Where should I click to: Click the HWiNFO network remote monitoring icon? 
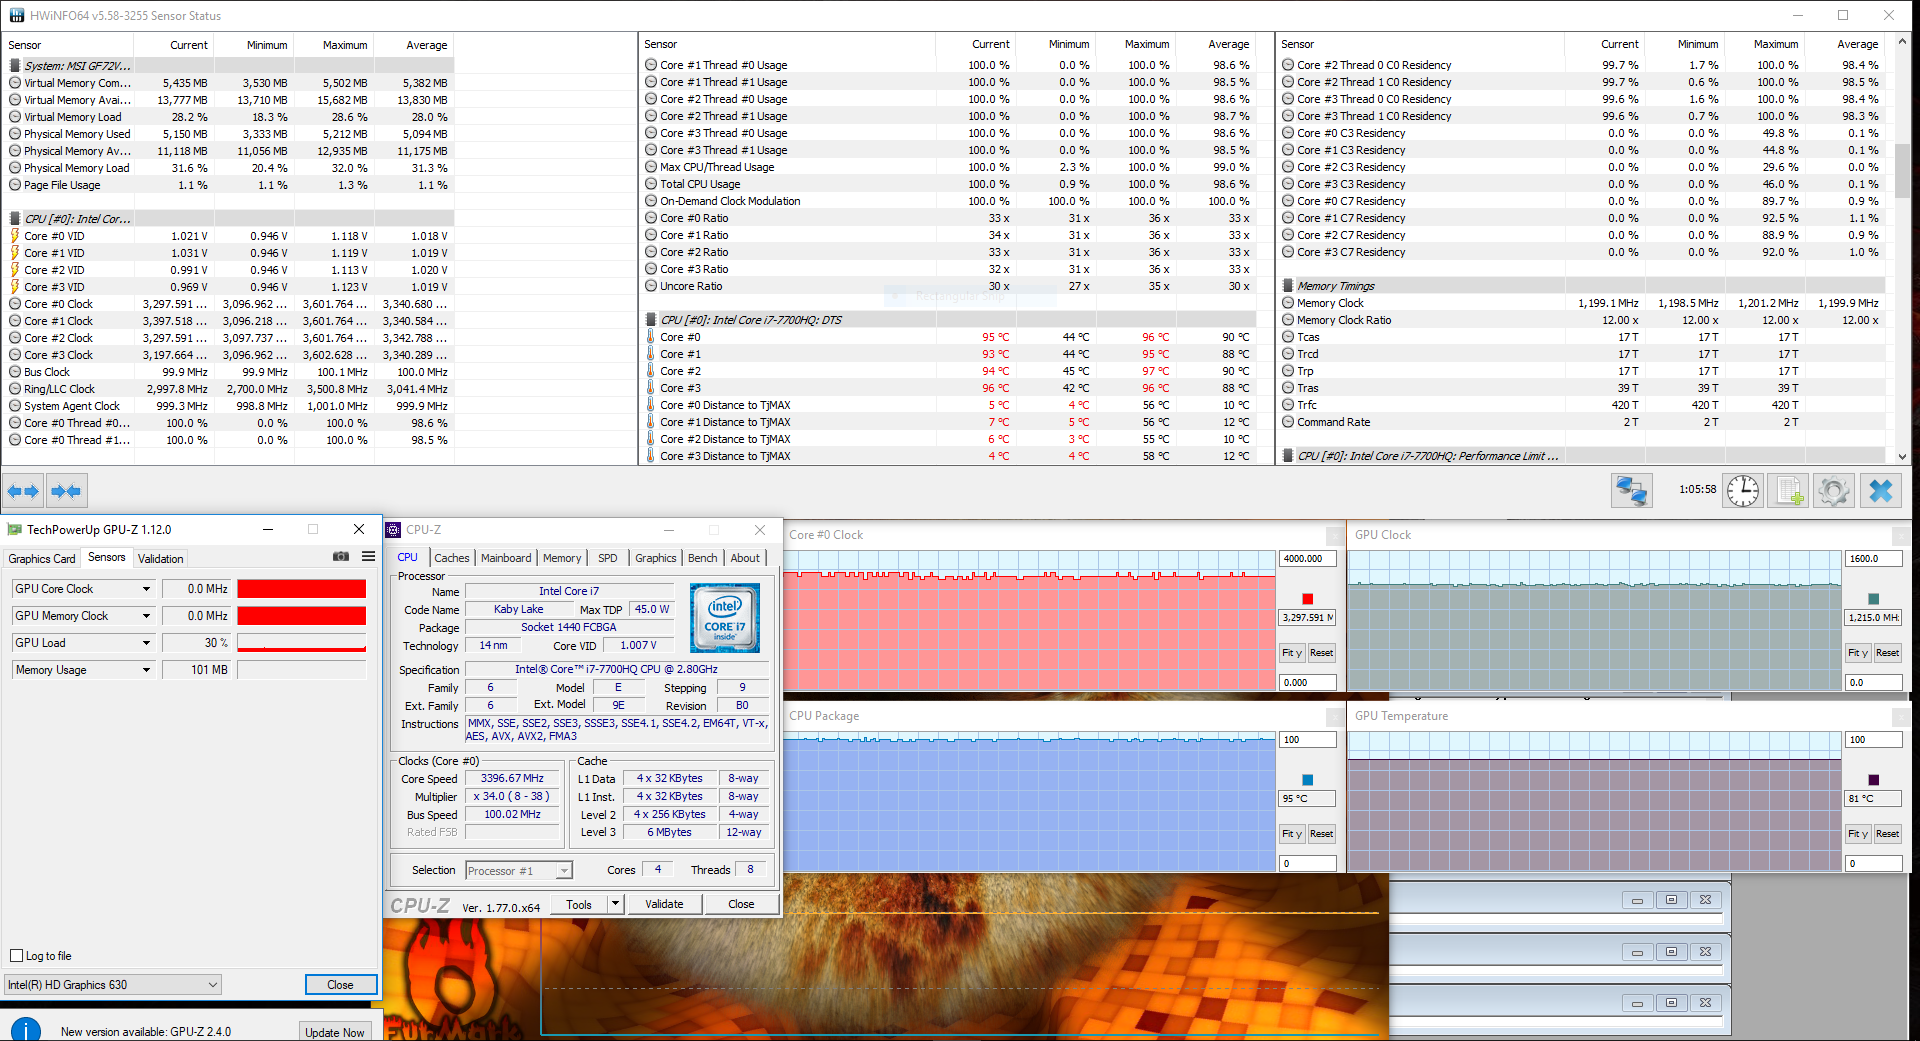point(1631,490)
